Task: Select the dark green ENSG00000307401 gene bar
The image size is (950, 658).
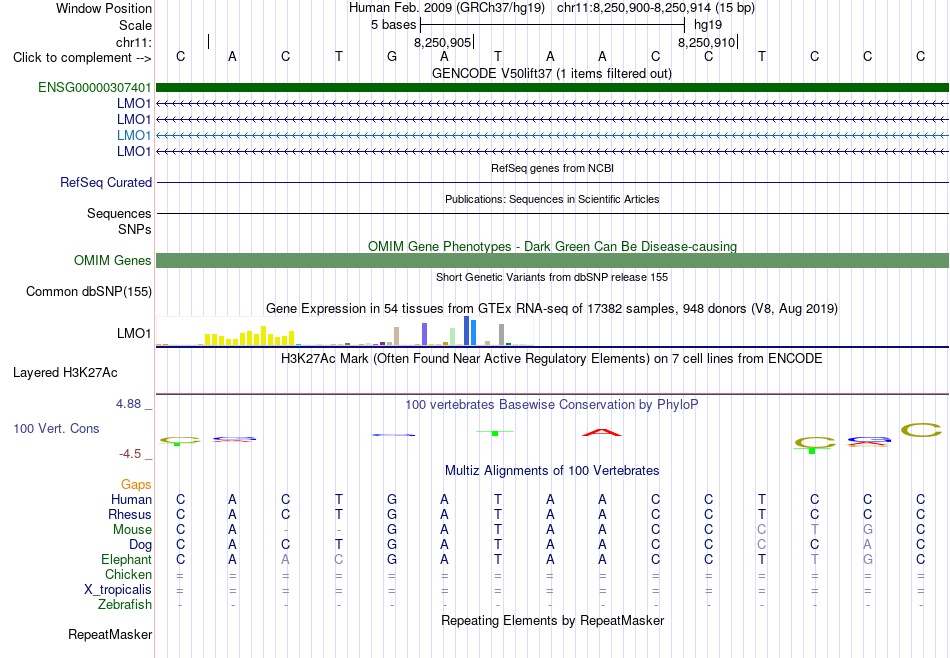Action: (552, 87)
